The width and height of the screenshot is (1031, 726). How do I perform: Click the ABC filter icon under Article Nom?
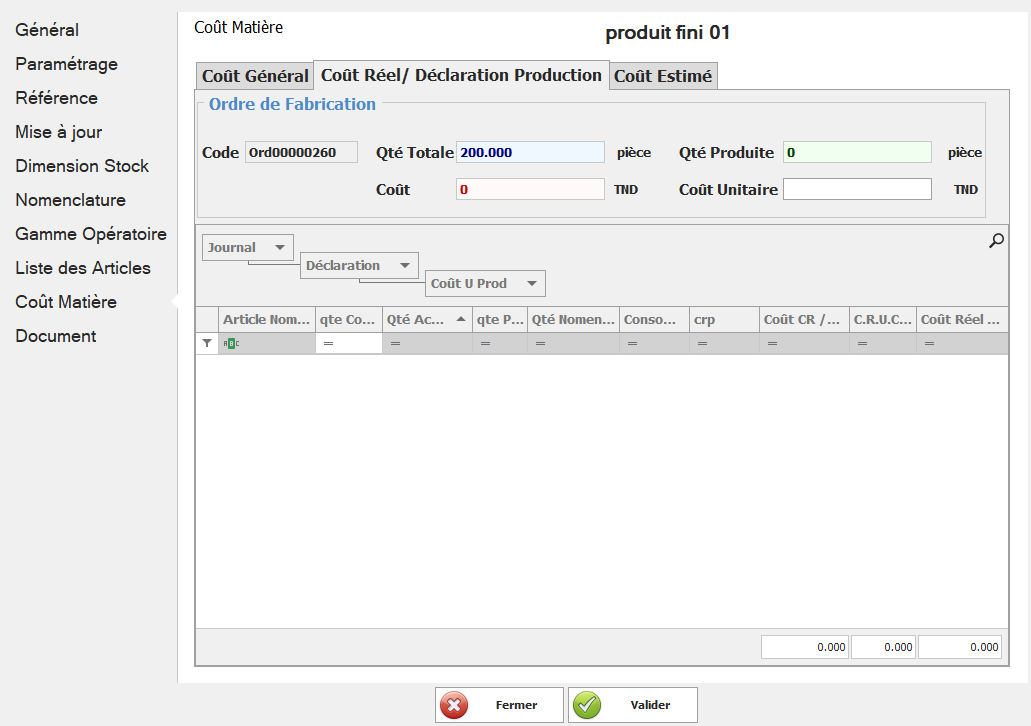(231, 343)
